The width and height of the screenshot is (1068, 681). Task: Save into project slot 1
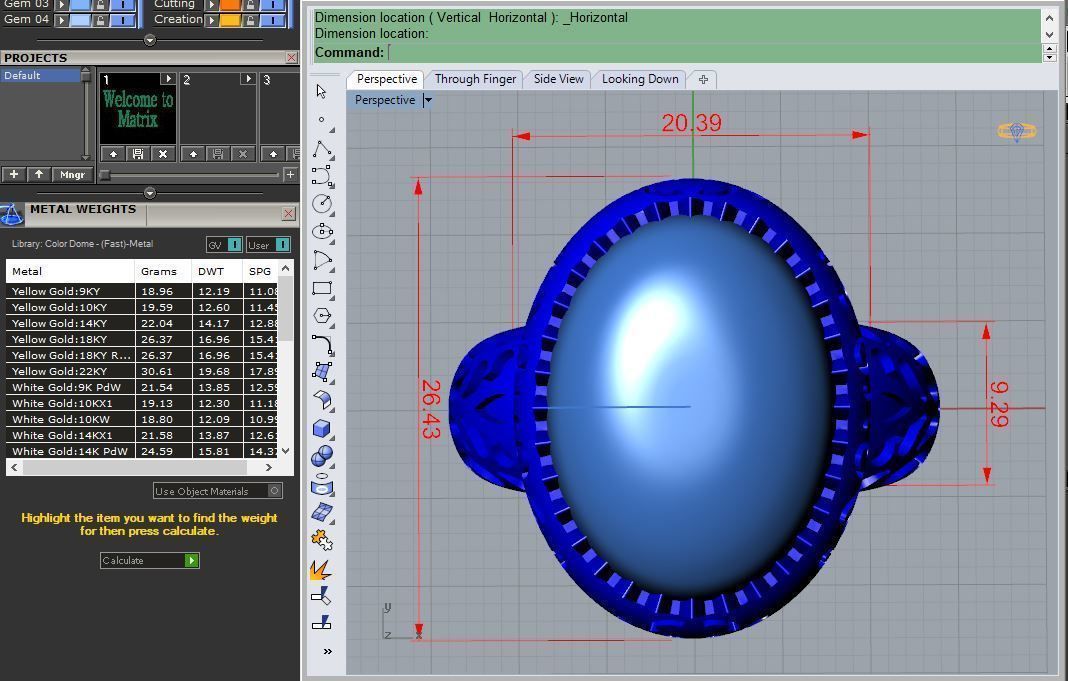point(138,154)
